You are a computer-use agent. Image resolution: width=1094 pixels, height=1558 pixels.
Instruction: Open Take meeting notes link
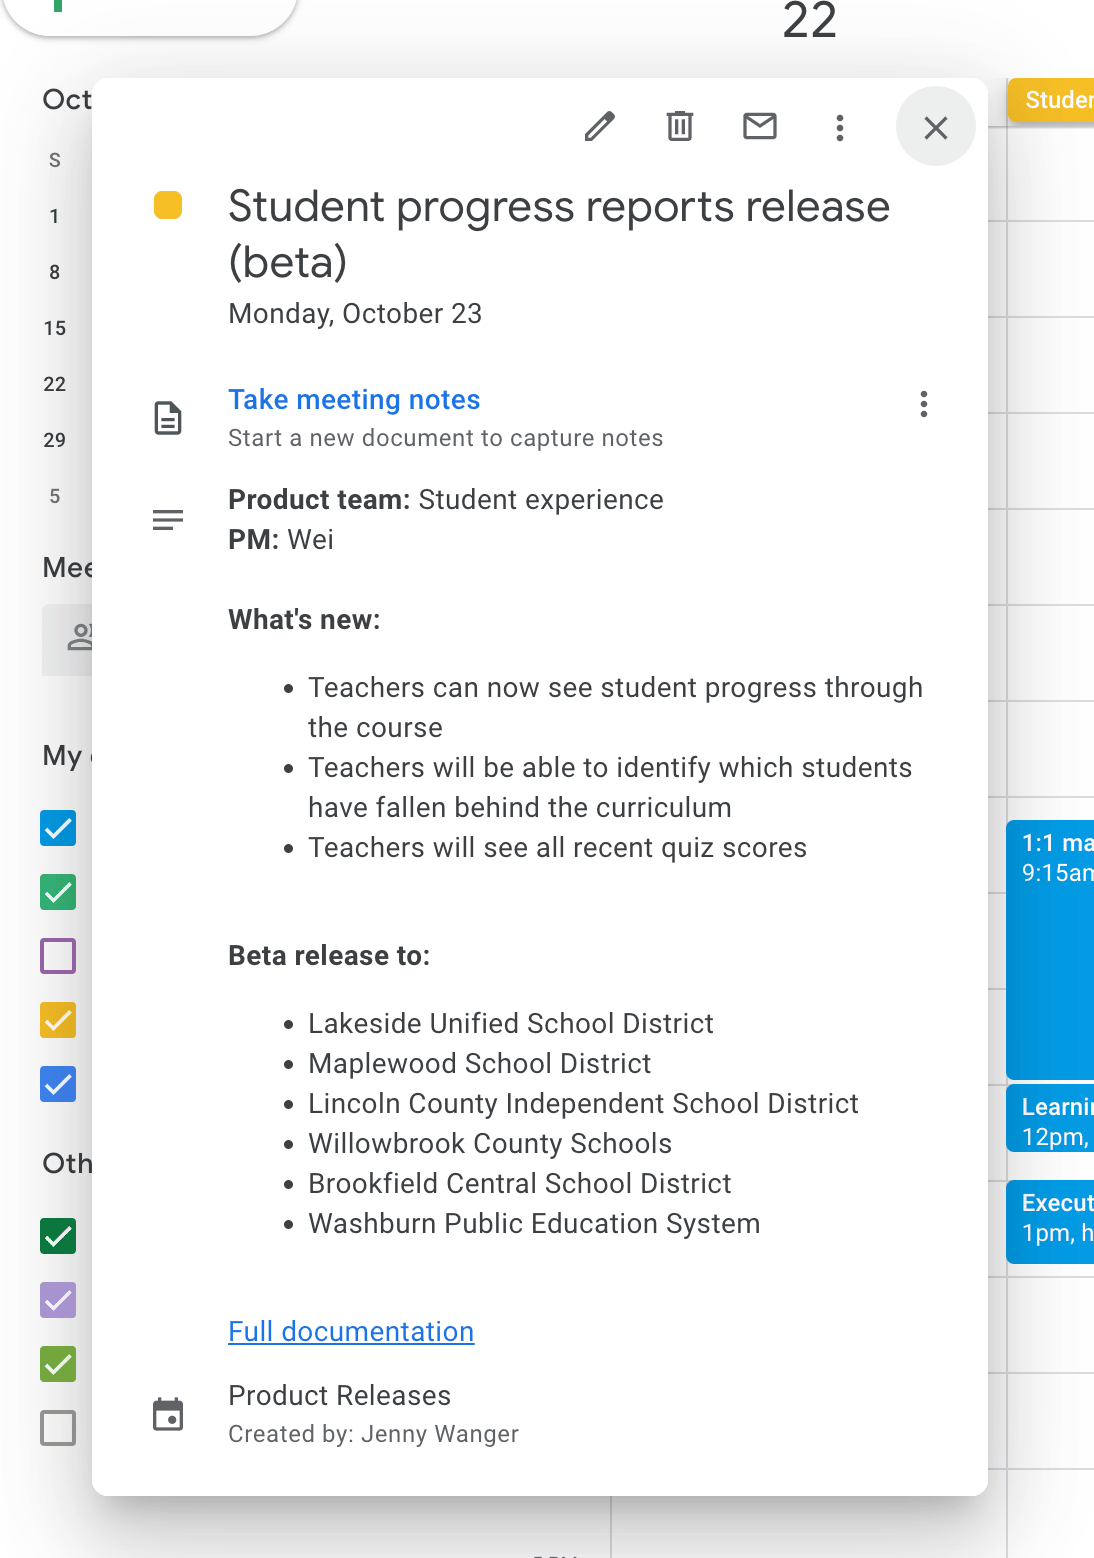coord(354,399)
